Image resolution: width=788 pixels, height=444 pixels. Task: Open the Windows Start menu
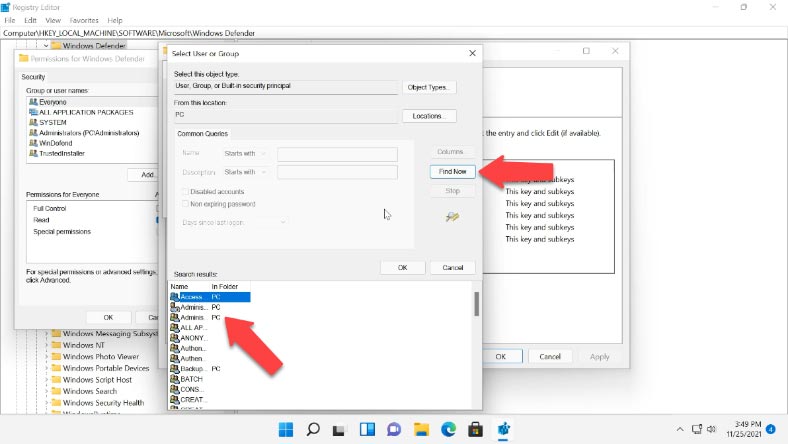286,429
